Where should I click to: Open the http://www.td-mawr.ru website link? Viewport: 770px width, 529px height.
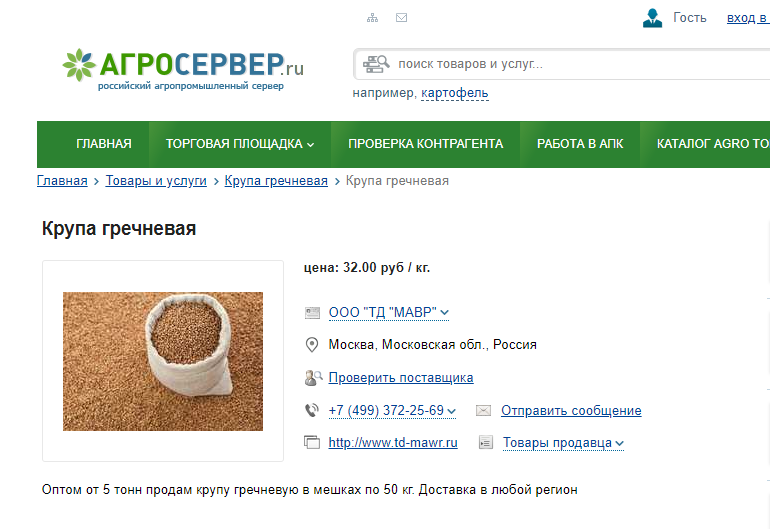coord(393,443)
